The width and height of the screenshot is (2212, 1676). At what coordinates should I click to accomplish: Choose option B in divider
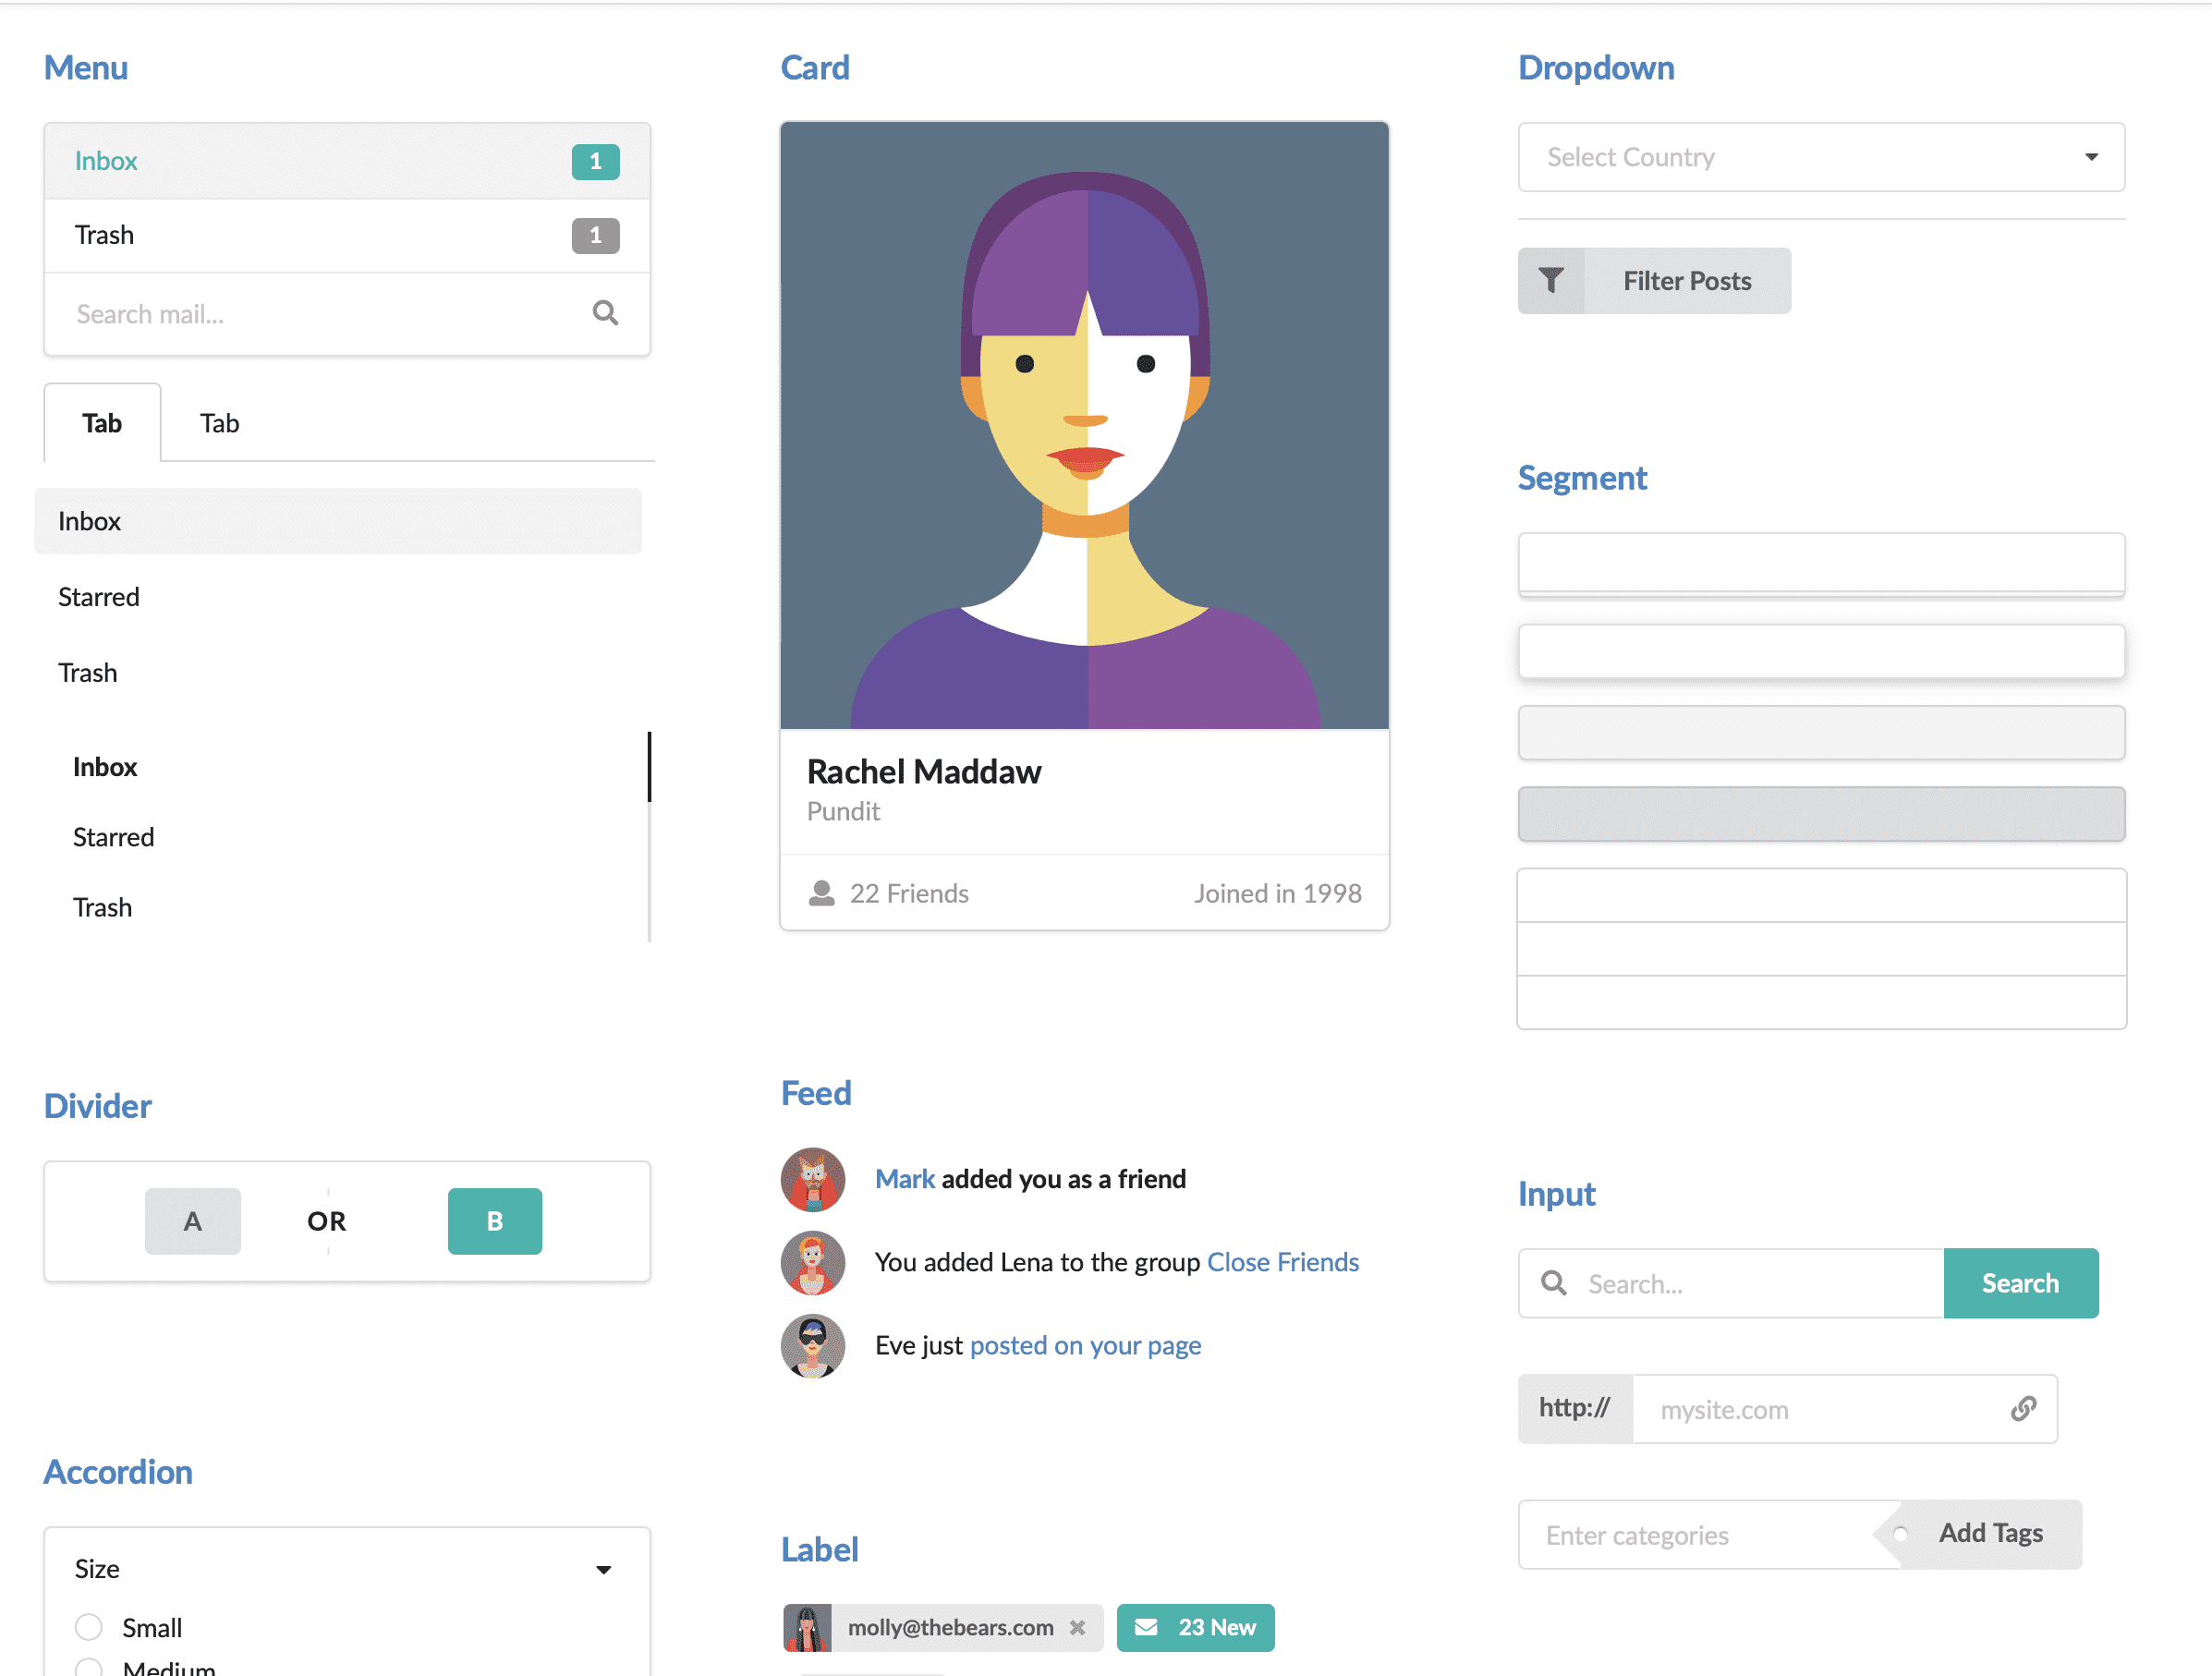pyautogui.click(x=494, y=1221)
